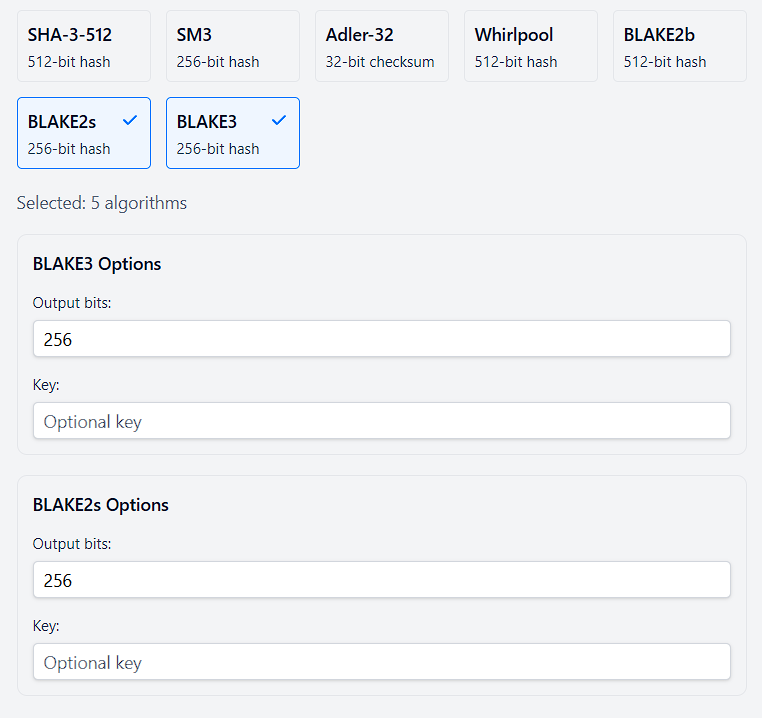Click the BLAKE2s Output bits field

382,580
